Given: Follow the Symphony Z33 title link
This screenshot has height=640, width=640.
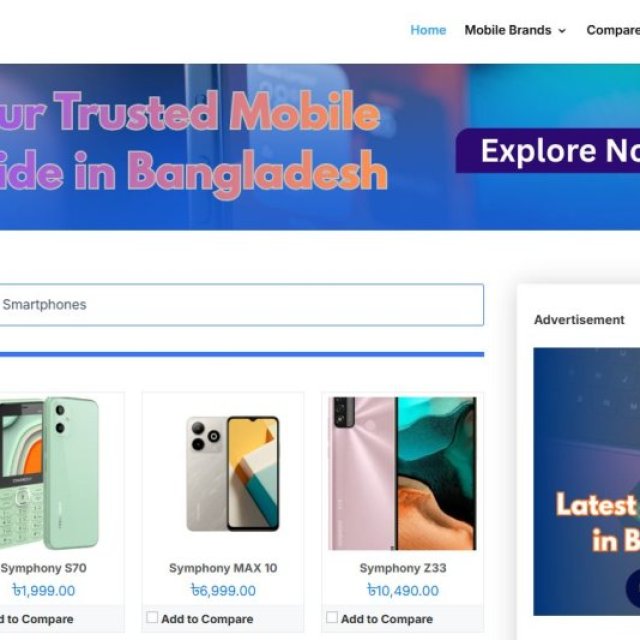Looking at the screenshot, I should 403,568.
